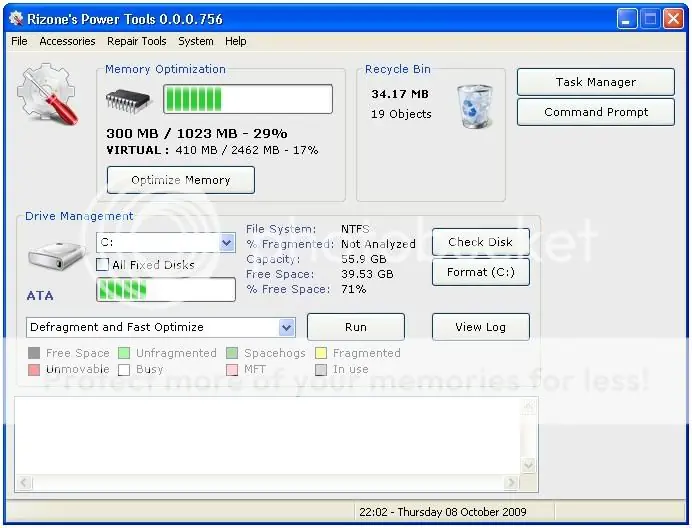Click the Not Analyzed fragmentation value
This screenshot has height=528, width=692.
[378, 244]
